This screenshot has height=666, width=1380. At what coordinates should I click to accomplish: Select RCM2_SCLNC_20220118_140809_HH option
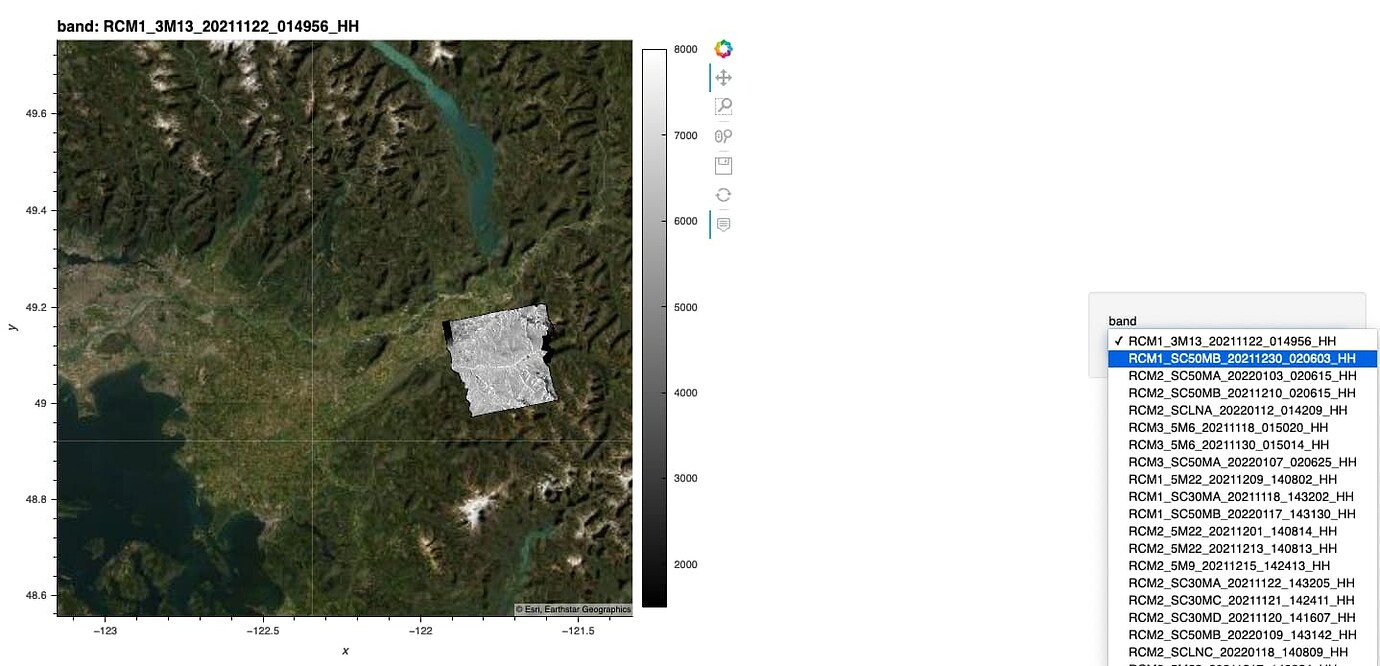pyautogui.click(x=1242, y=652)
